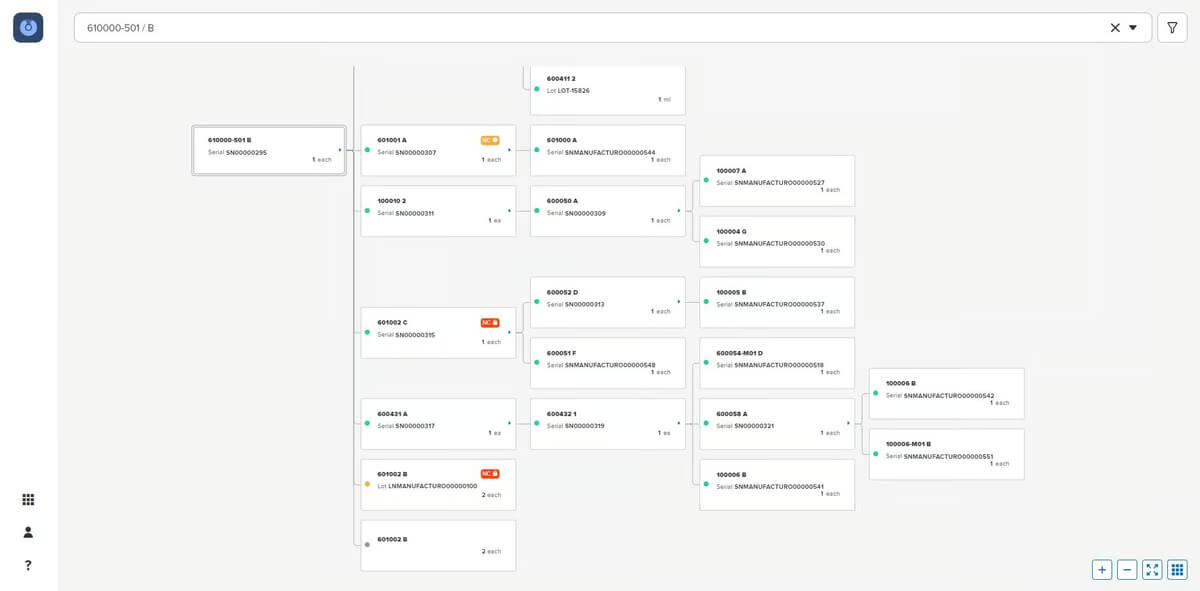Viewport: 1200px width, 591px height.
Task: Collapse children arrow on node 600058 A
Action: tap(849, 424)
